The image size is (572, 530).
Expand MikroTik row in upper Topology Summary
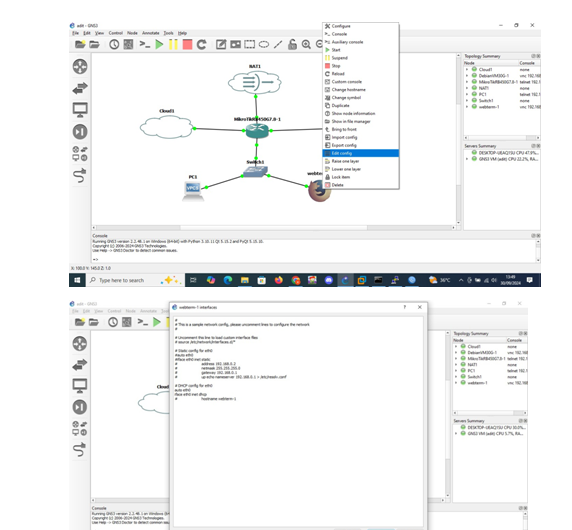pos(467,82)
